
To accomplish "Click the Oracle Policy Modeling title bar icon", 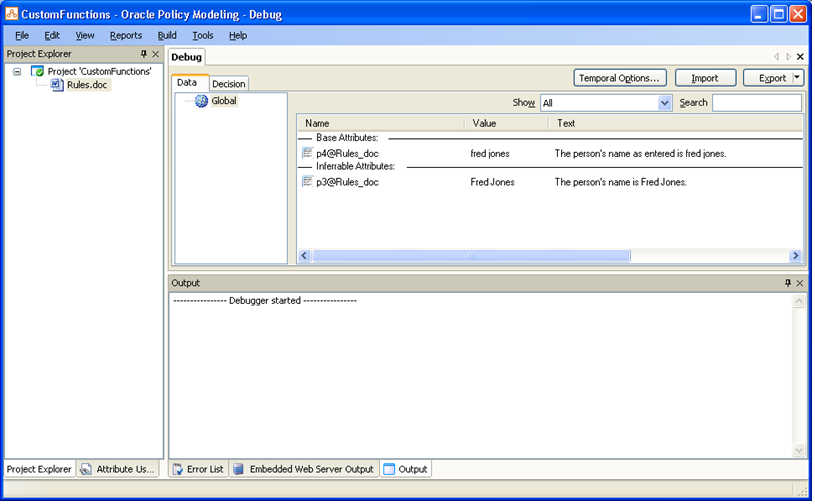I will tap(11, 14).
